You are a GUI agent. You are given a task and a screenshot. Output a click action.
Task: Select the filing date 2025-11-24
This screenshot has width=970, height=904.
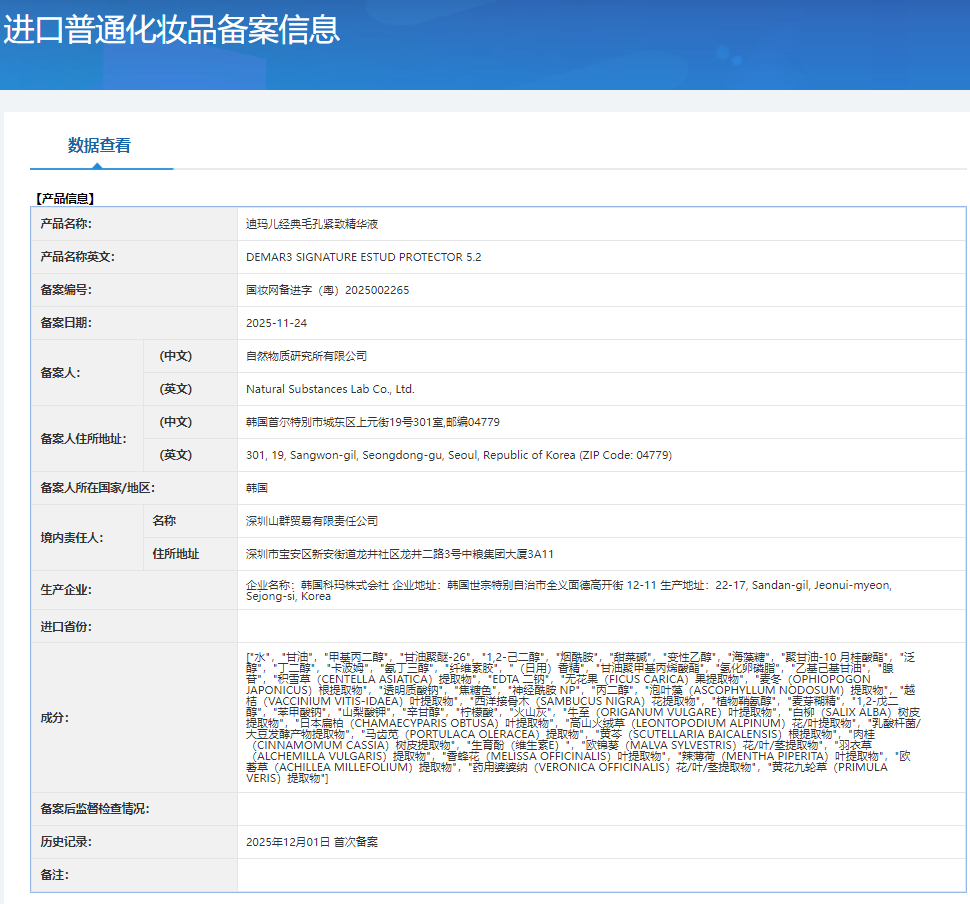(x=276, y=323)
